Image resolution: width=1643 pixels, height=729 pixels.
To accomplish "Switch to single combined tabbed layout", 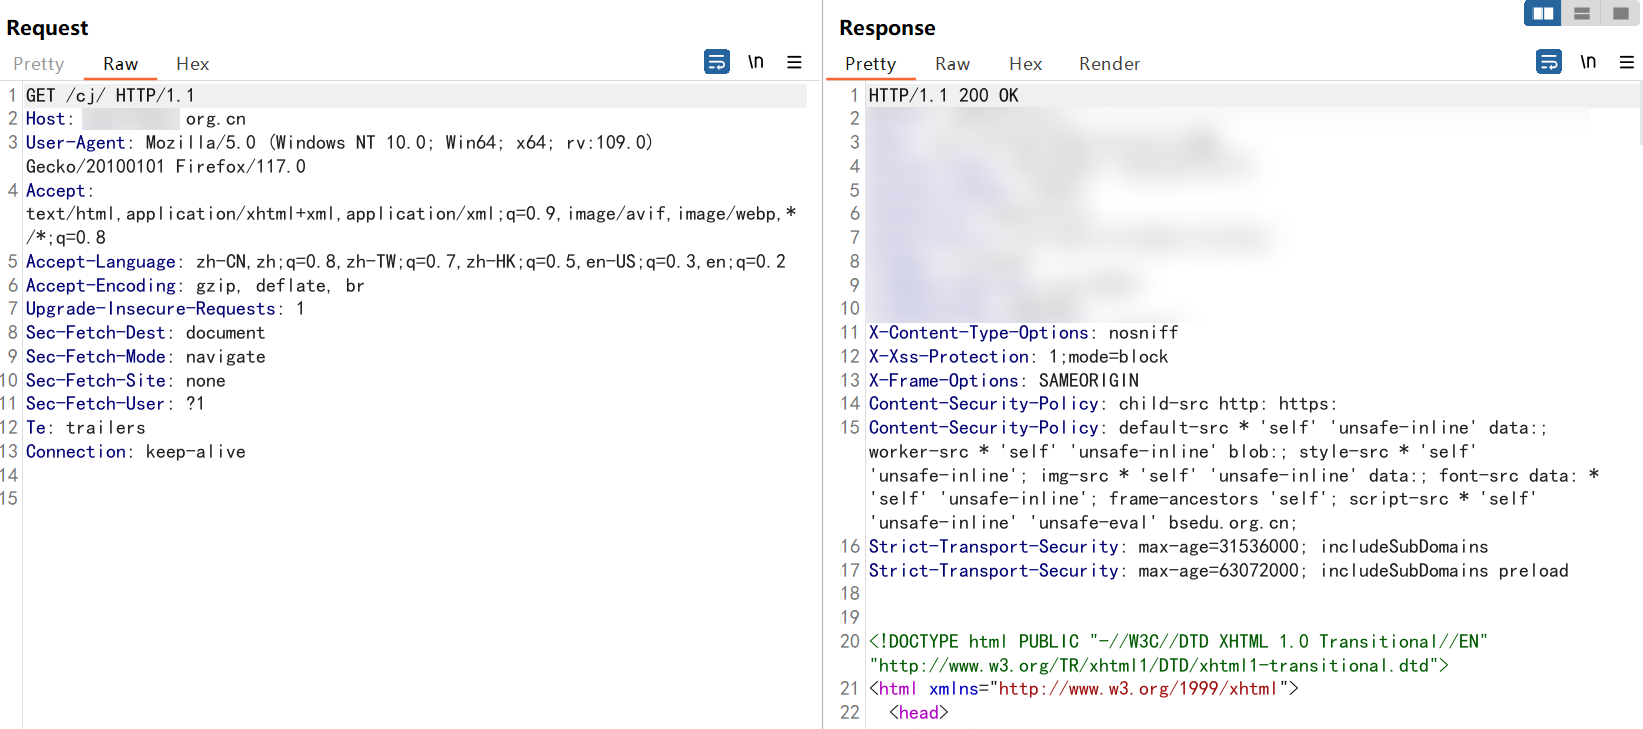I will tap(1621, 13).
